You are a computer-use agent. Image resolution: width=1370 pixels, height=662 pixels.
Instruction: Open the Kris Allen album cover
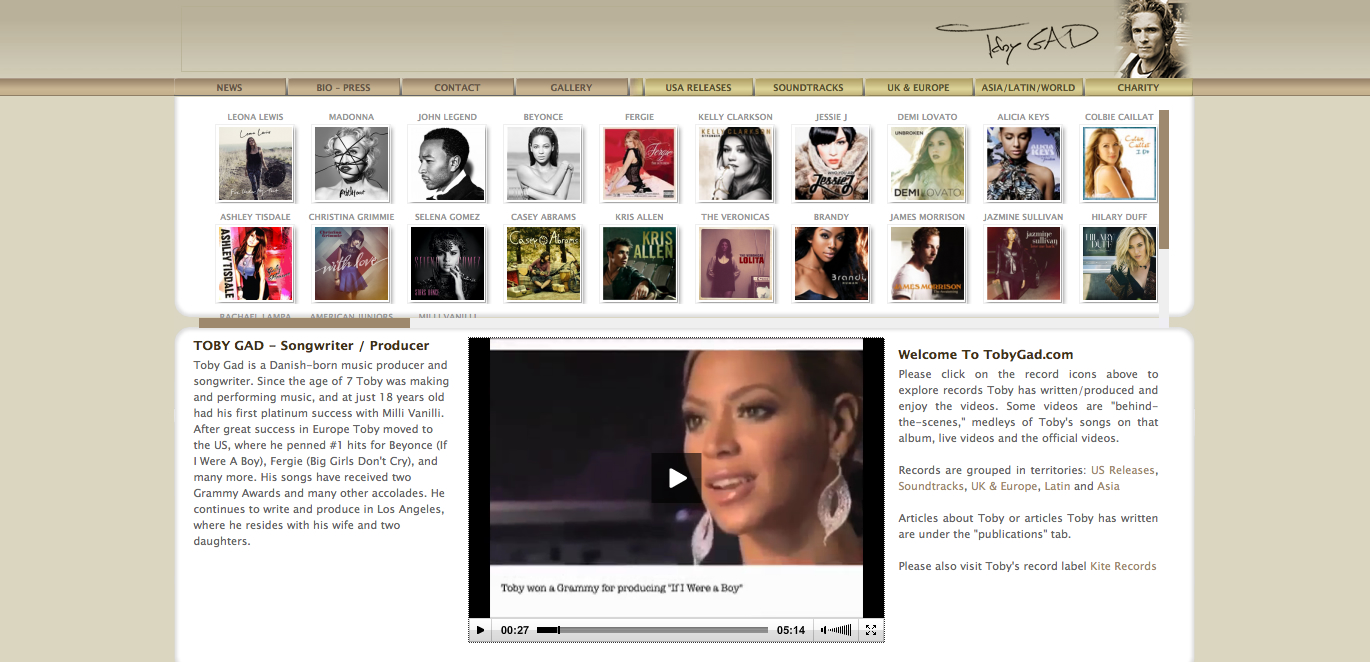[640, 264]
